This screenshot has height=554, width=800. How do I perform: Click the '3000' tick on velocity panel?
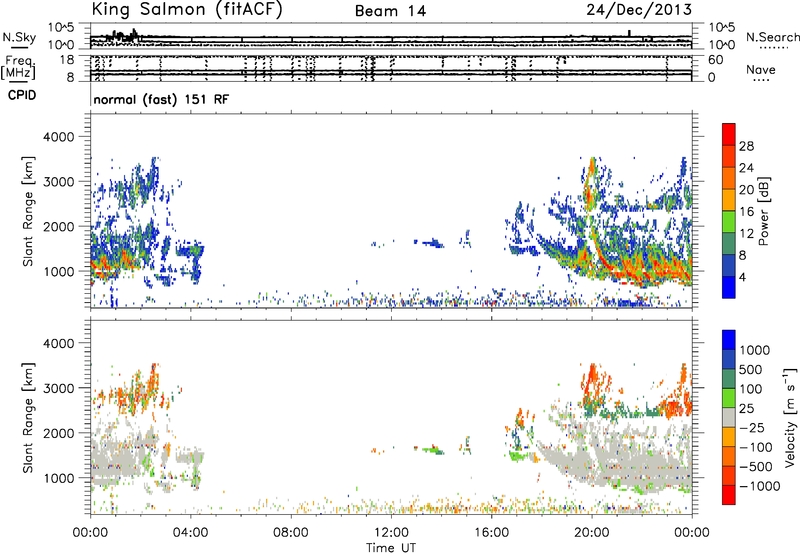pos(58,388)
